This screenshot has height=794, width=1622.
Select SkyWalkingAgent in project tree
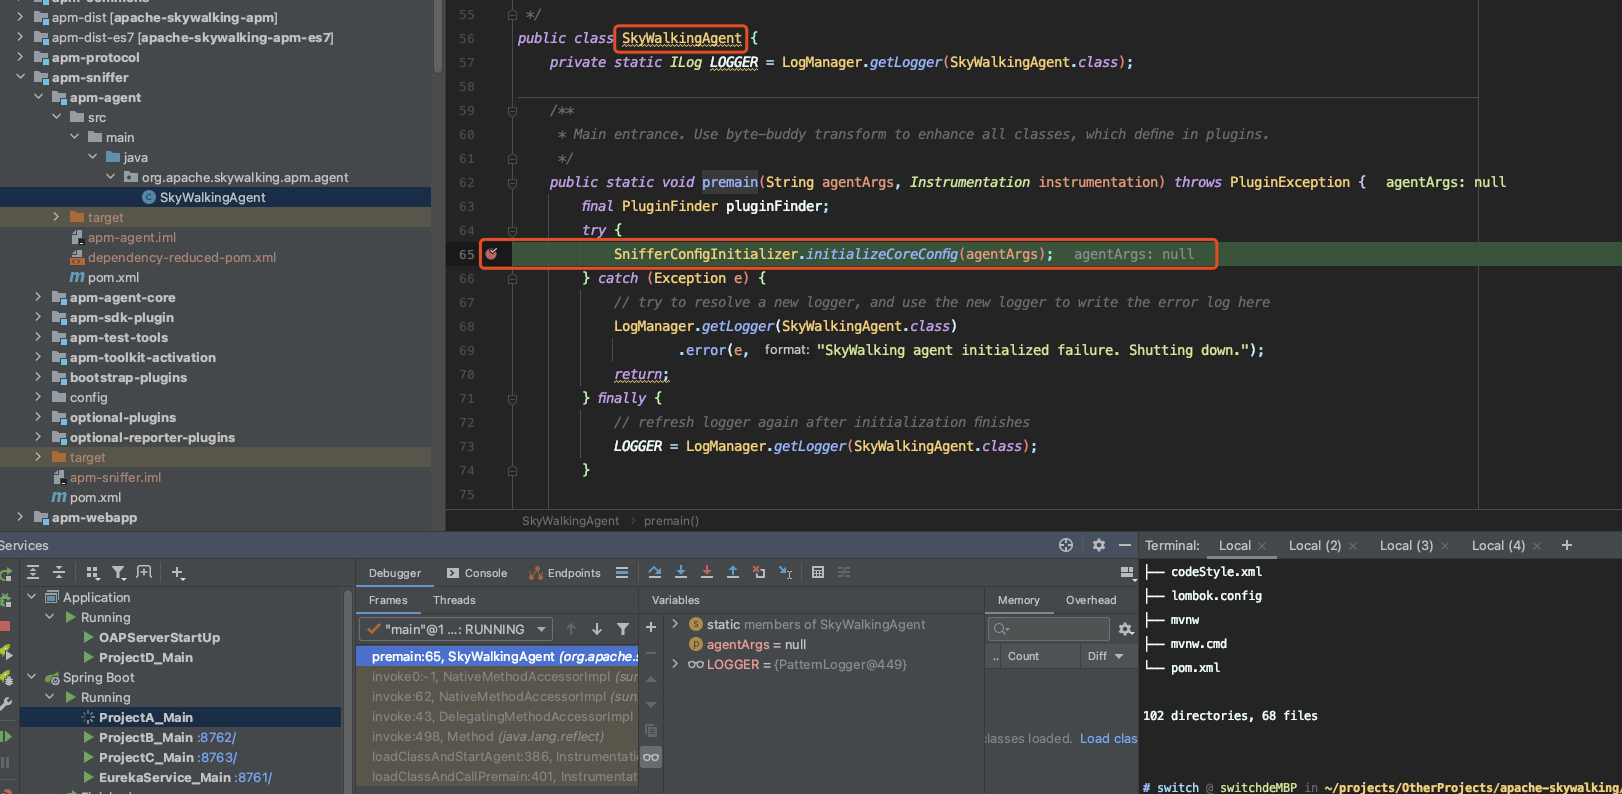(213, 197)
